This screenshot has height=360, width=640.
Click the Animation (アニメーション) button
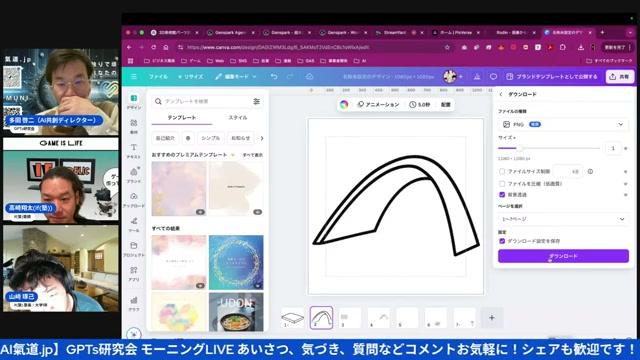point(378,104)
